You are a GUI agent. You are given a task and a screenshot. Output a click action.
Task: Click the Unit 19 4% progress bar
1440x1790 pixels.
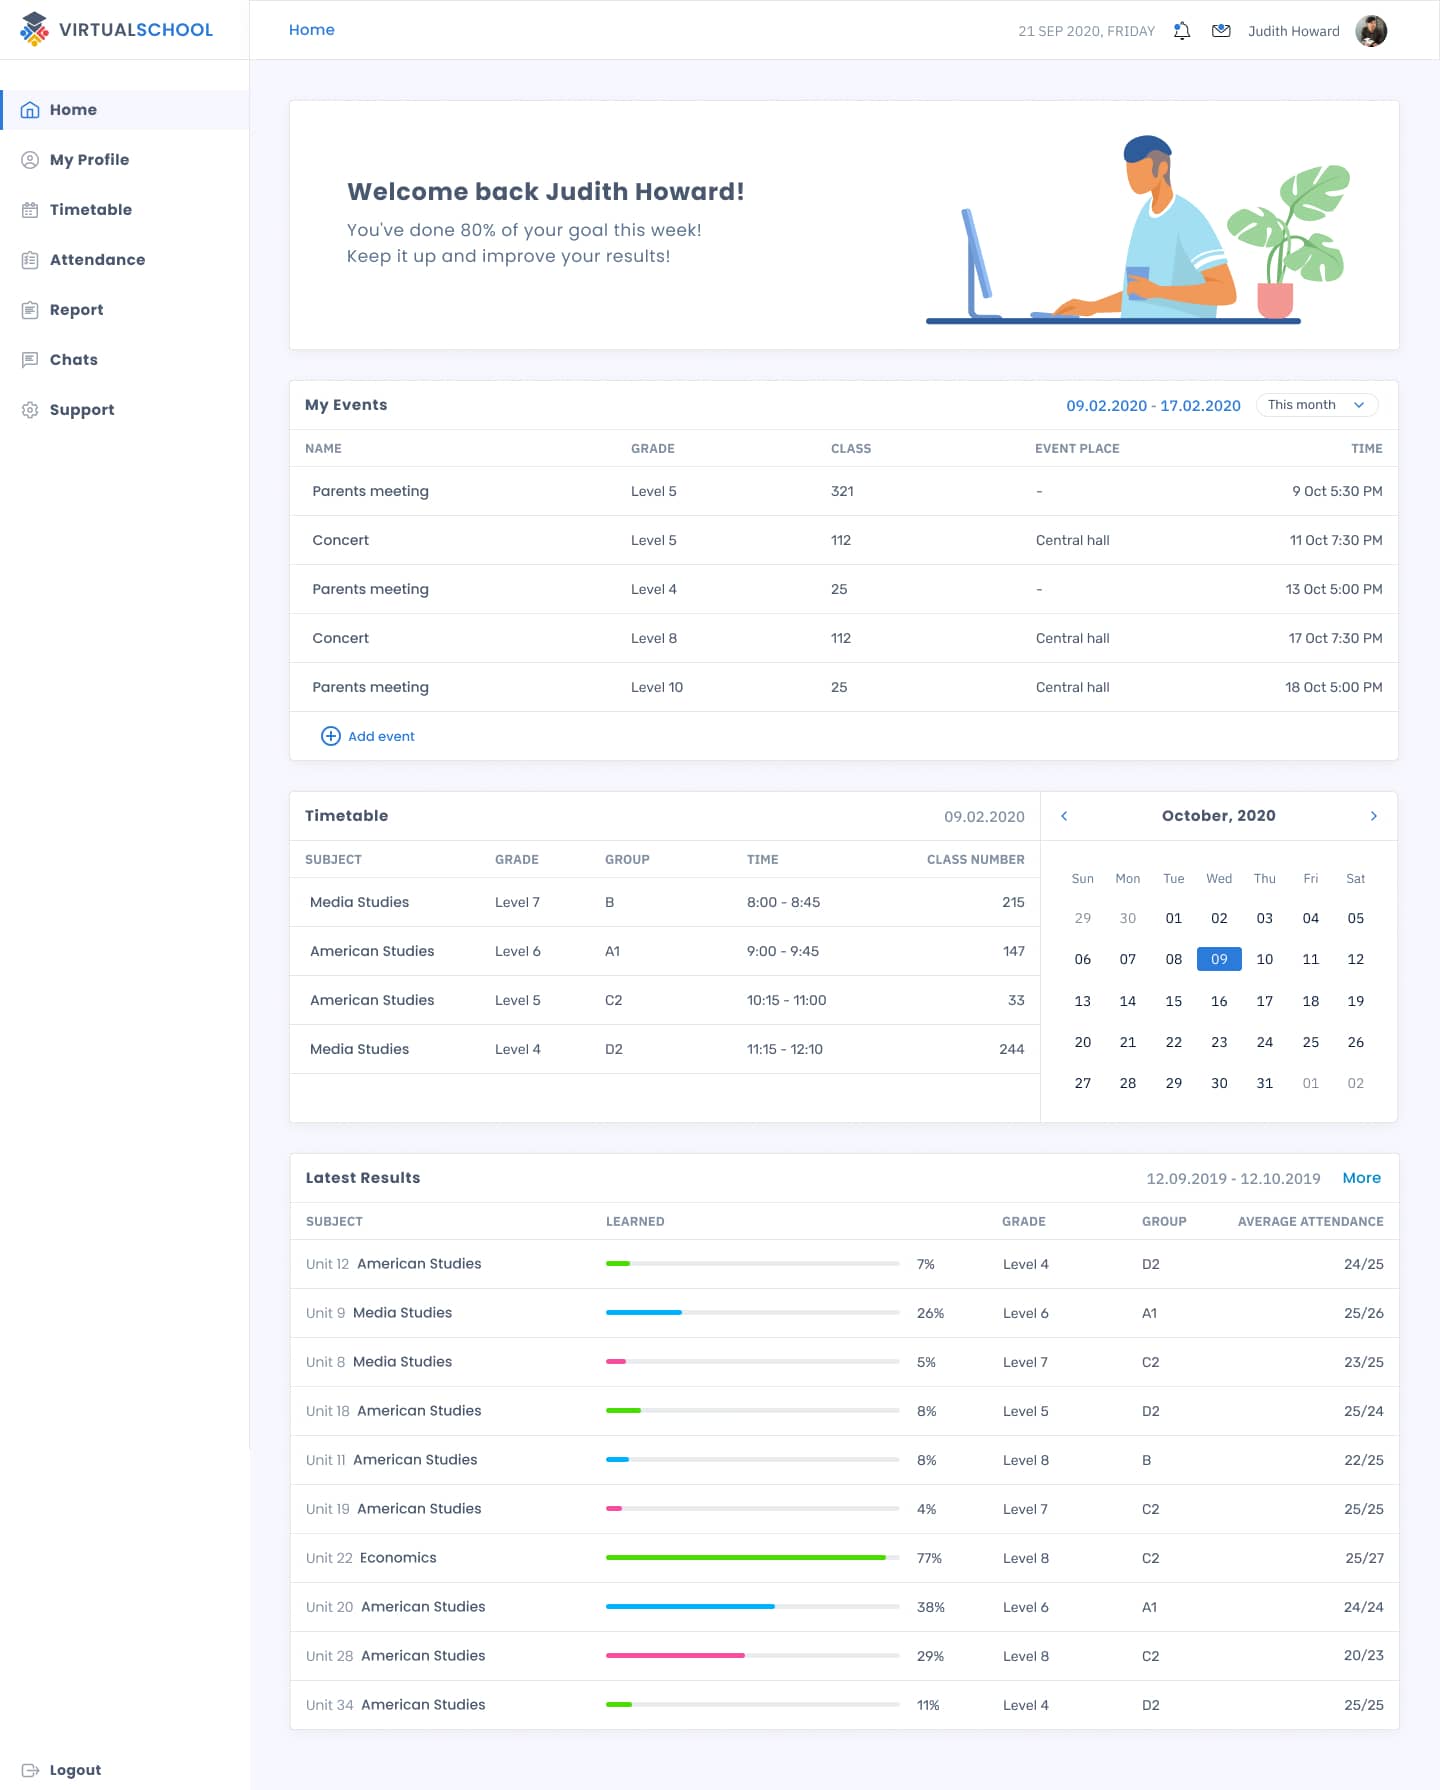pyautogui.click(x=753, y=1509)
